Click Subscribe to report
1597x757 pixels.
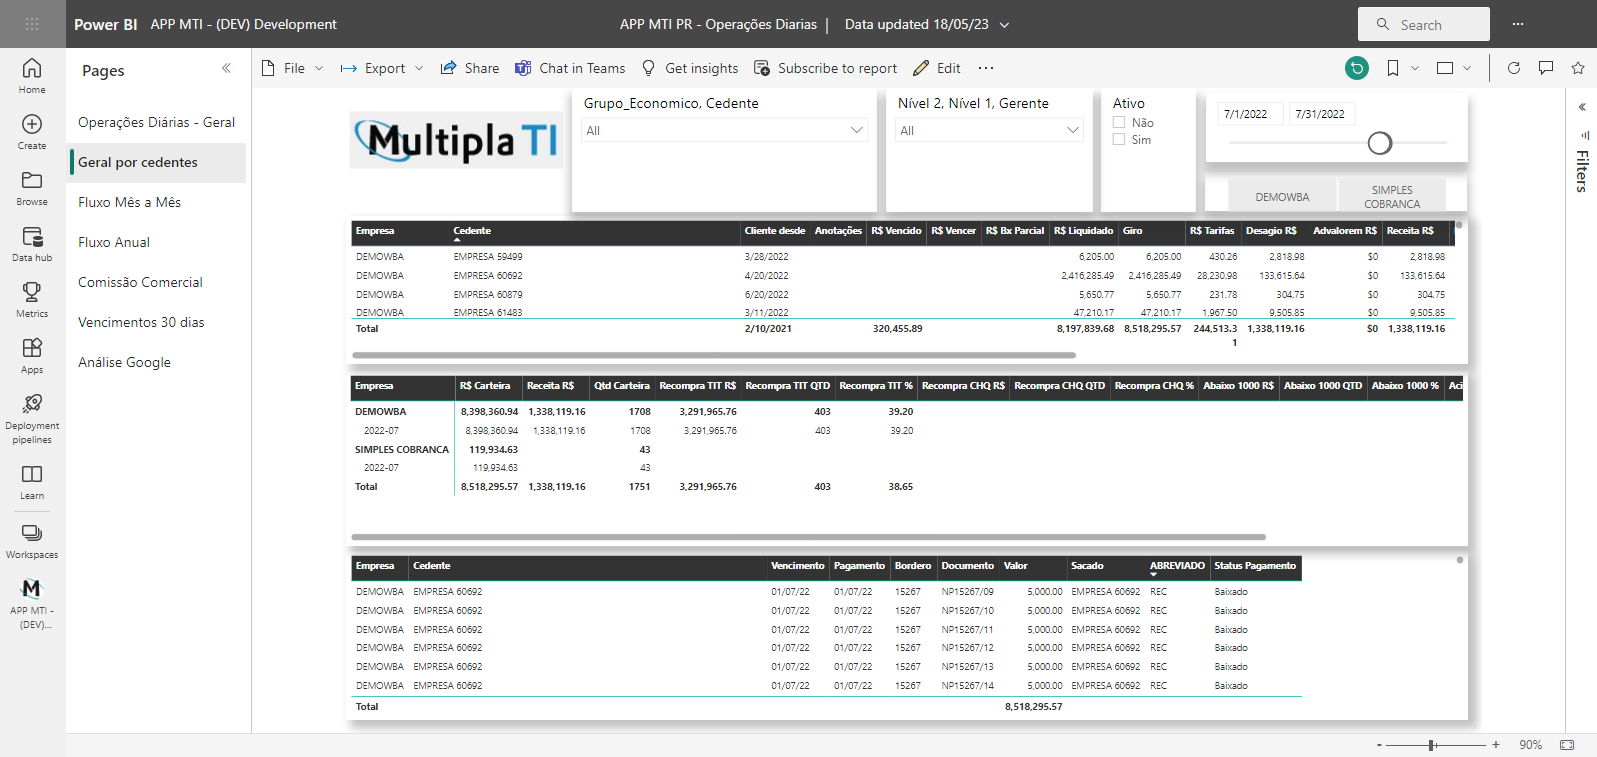(826, 68)
